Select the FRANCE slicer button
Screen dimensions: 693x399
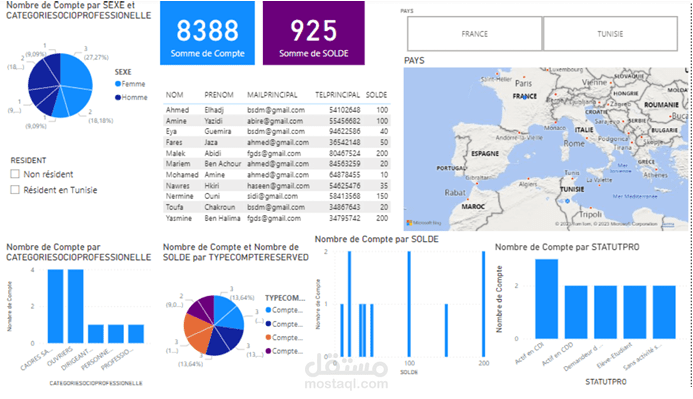[475, 34]
